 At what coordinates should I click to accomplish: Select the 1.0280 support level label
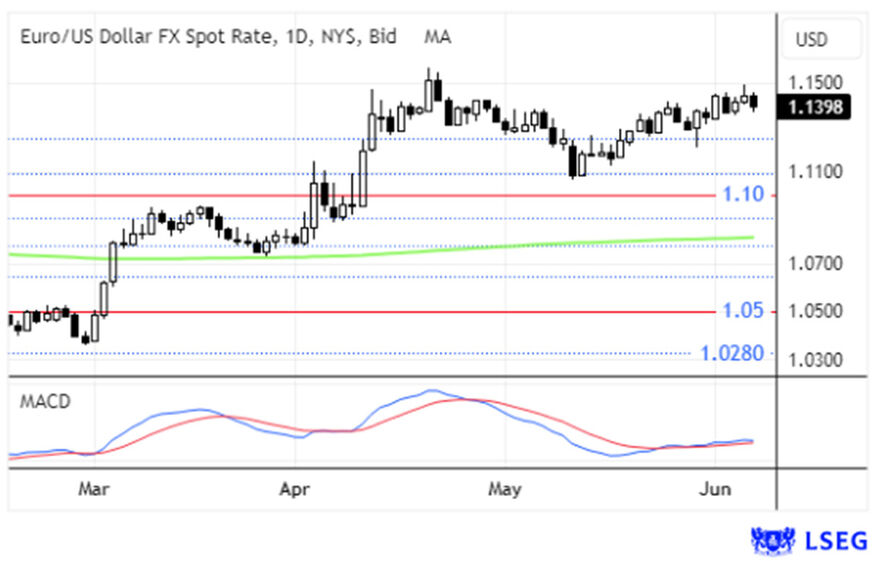coord(731,353)
